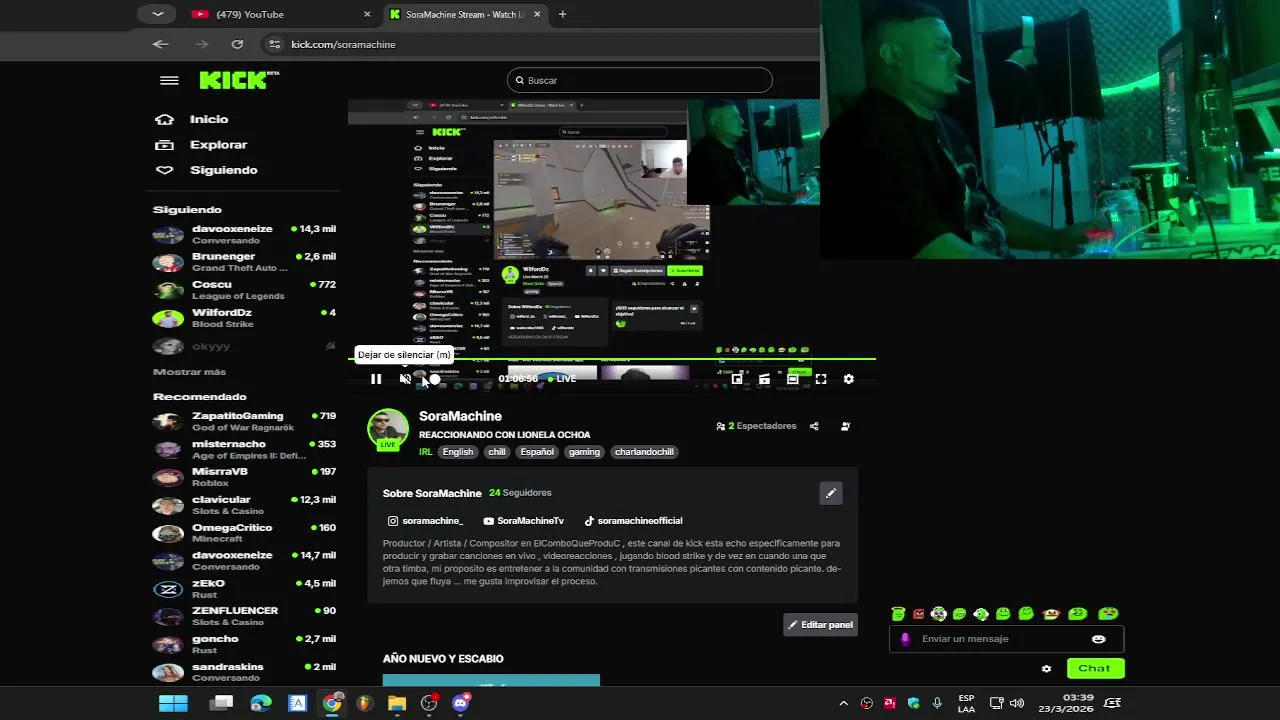
Task: Pause the SoraMachine stream video
Action: pos(376,379)
